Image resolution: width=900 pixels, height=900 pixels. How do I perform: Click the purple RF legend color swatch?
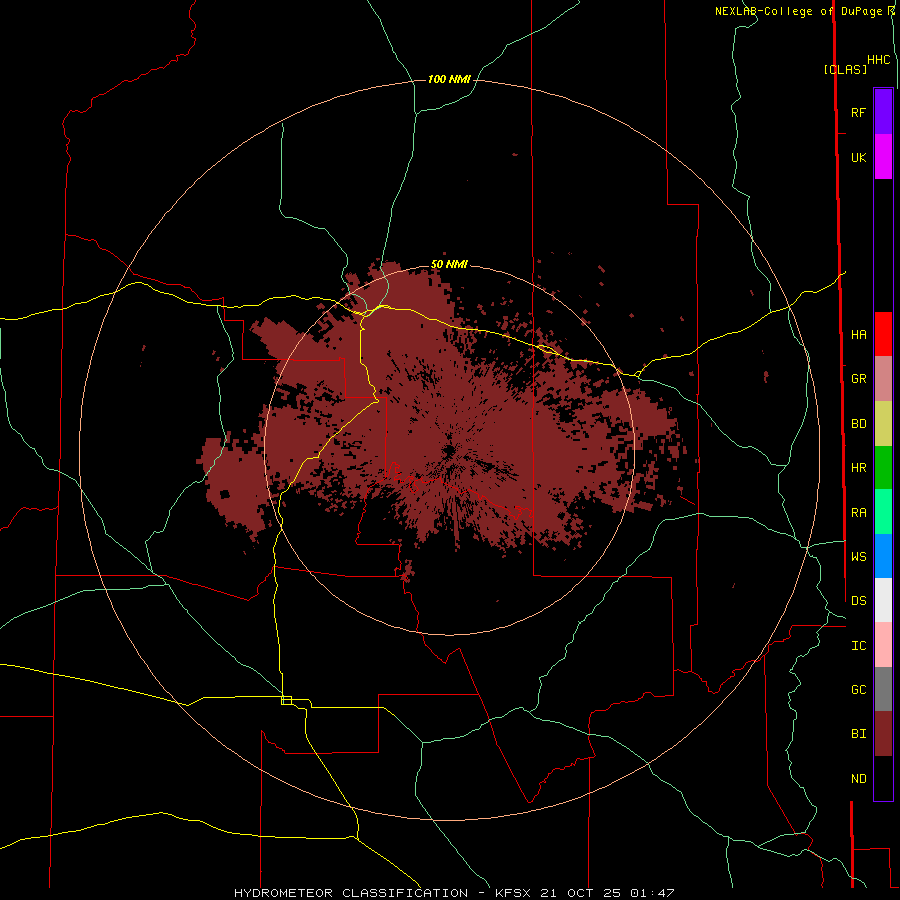point(883,112)
